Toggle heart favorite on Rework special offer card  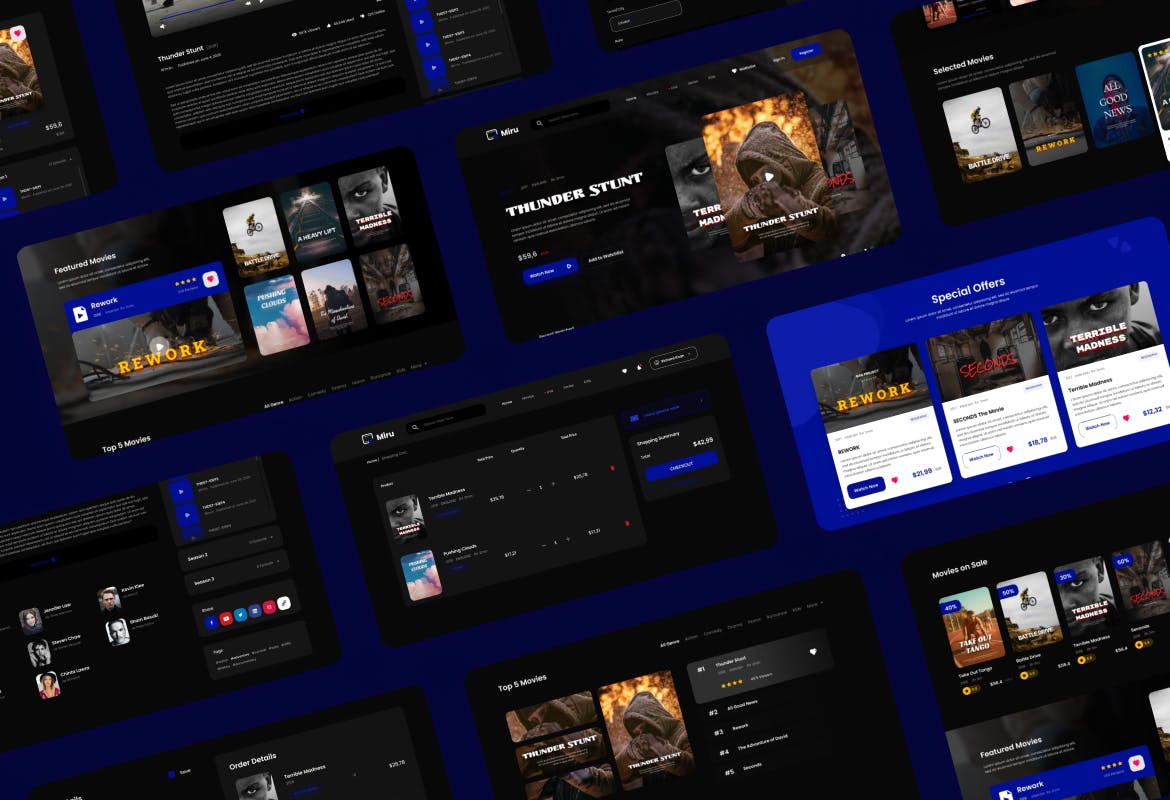894,480
